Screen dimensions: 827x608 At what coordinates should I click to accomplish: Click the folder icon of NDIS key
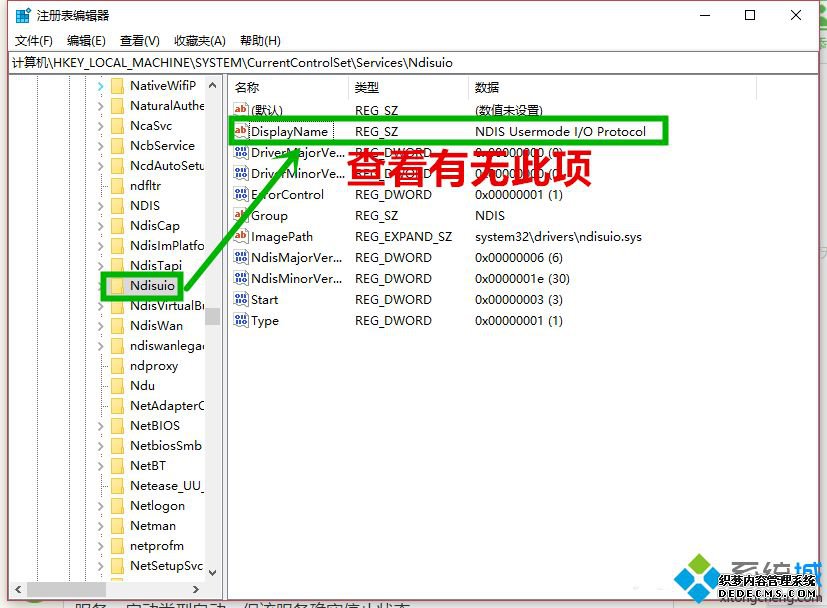pos(118,206)
